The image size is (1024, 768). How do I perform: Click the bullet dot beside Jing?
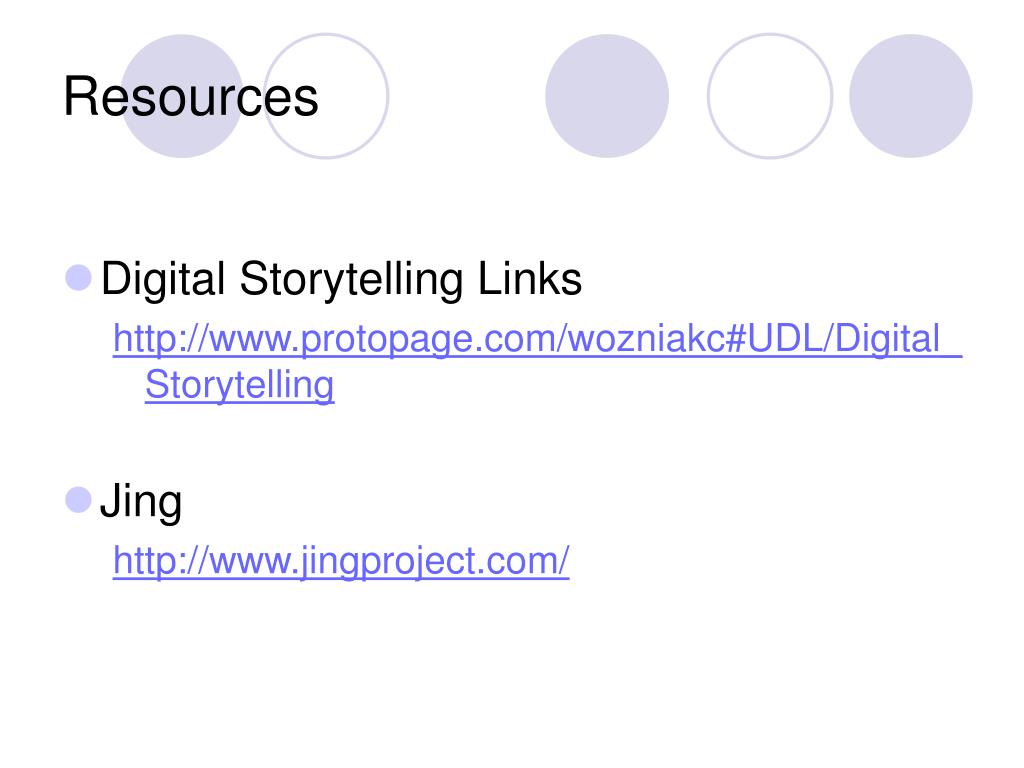78,500
